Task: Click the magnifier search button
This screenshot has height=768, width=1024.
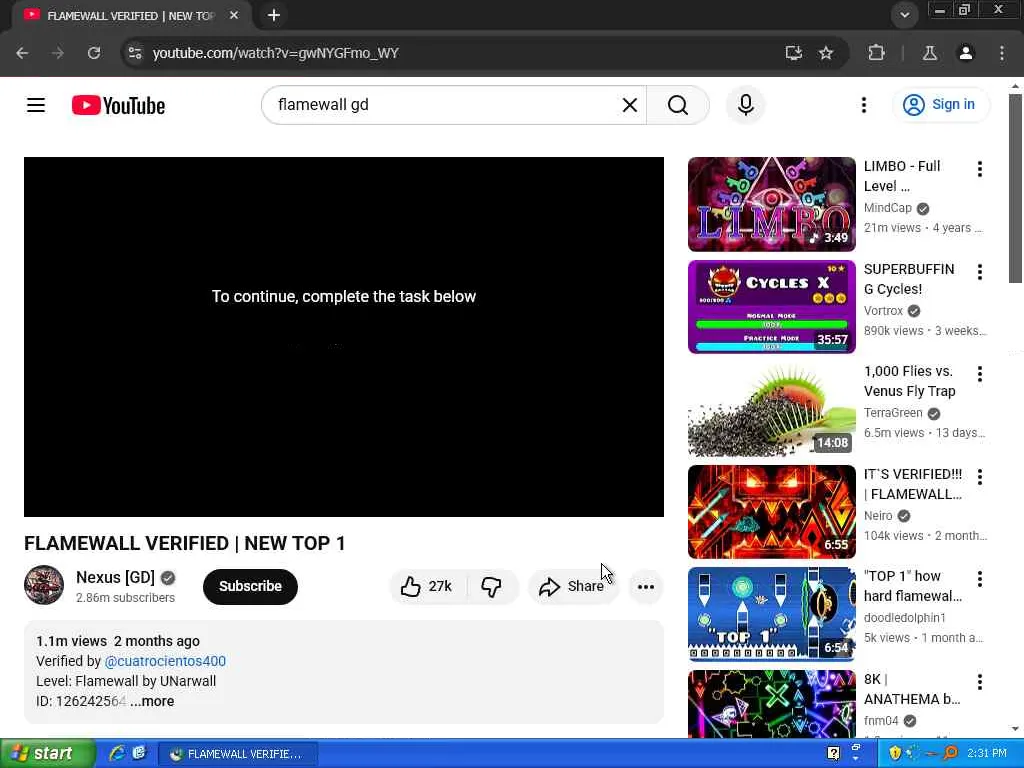Action: click(x=678, y=105)
